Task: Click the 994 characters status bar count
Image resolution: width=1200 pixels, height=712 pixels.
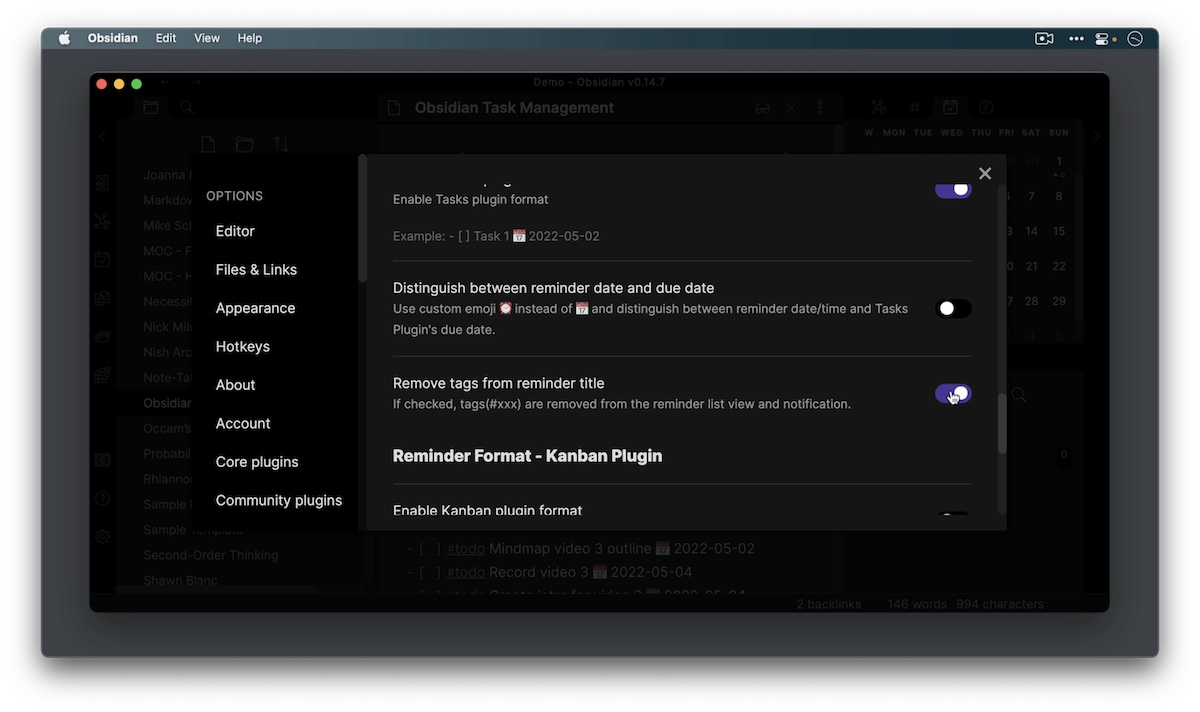Action: pyautogui.click(x=1000, y=604)
